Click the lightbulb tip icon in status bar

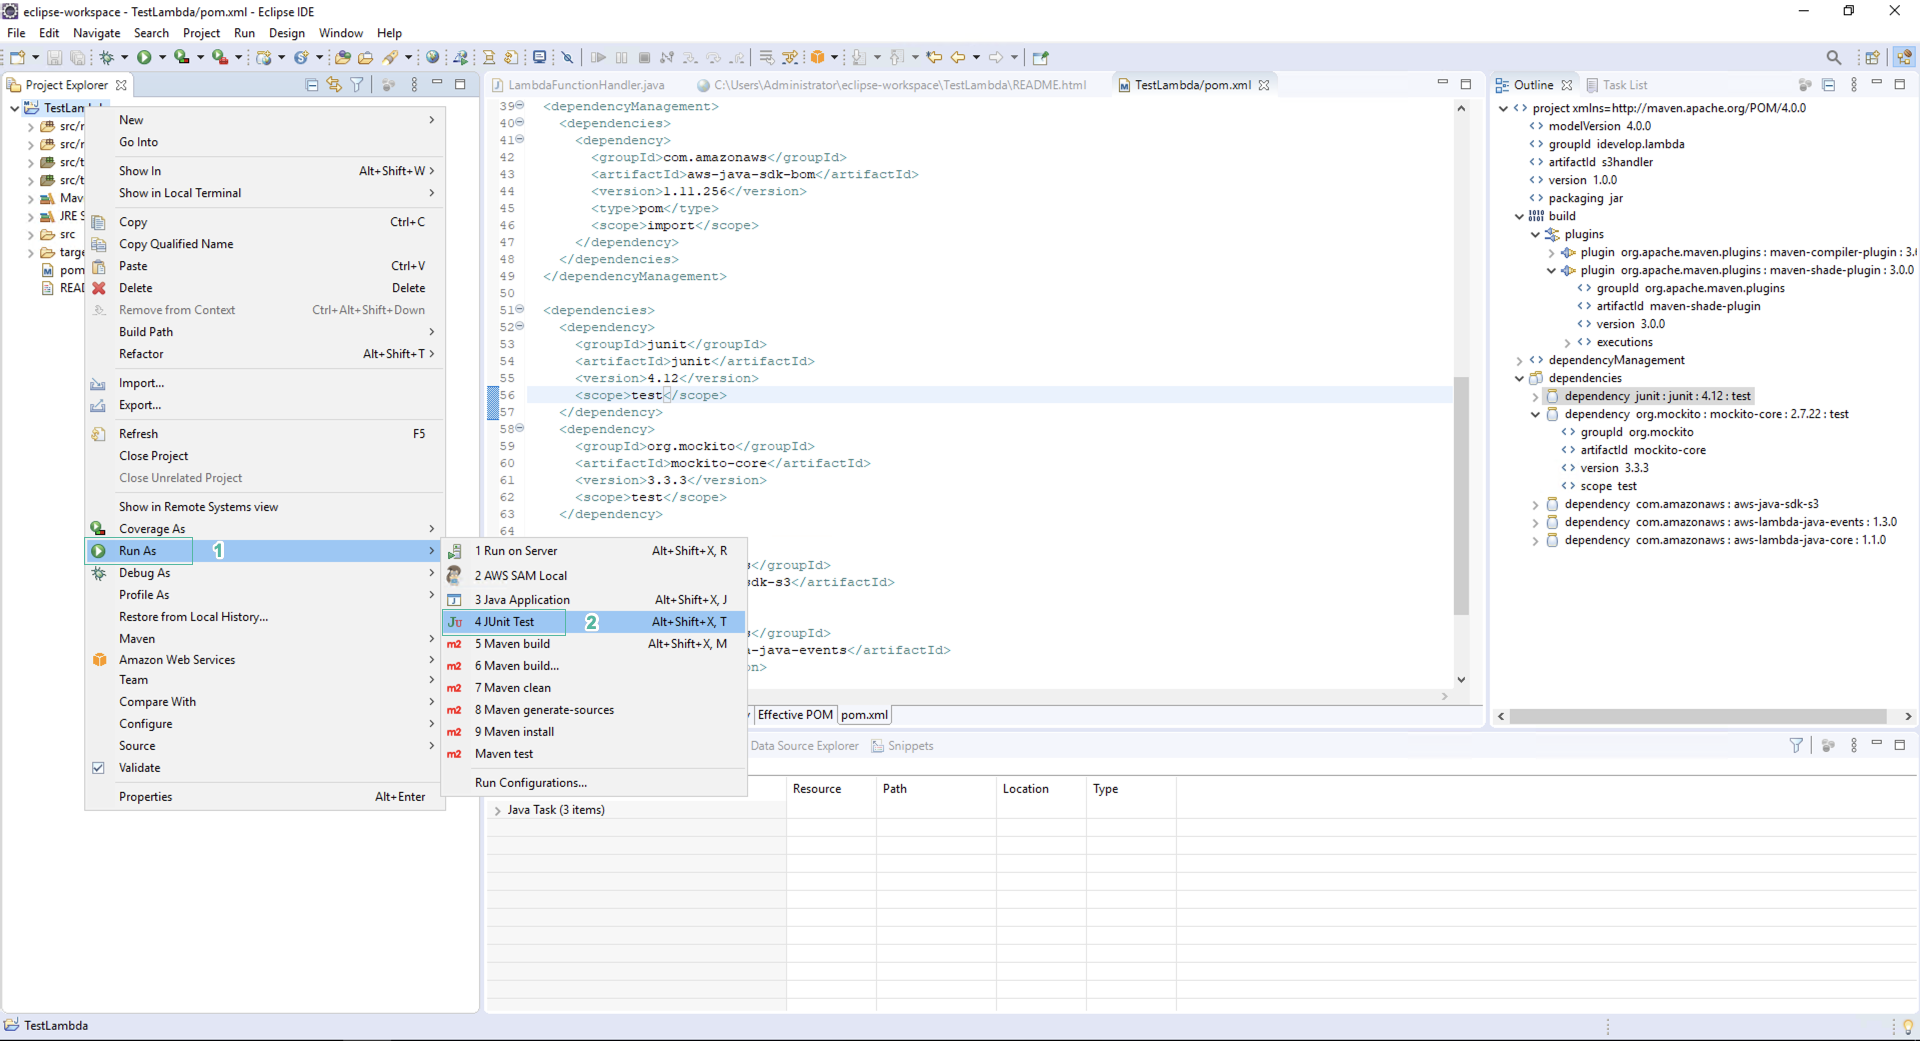tap(1907, 1026)
